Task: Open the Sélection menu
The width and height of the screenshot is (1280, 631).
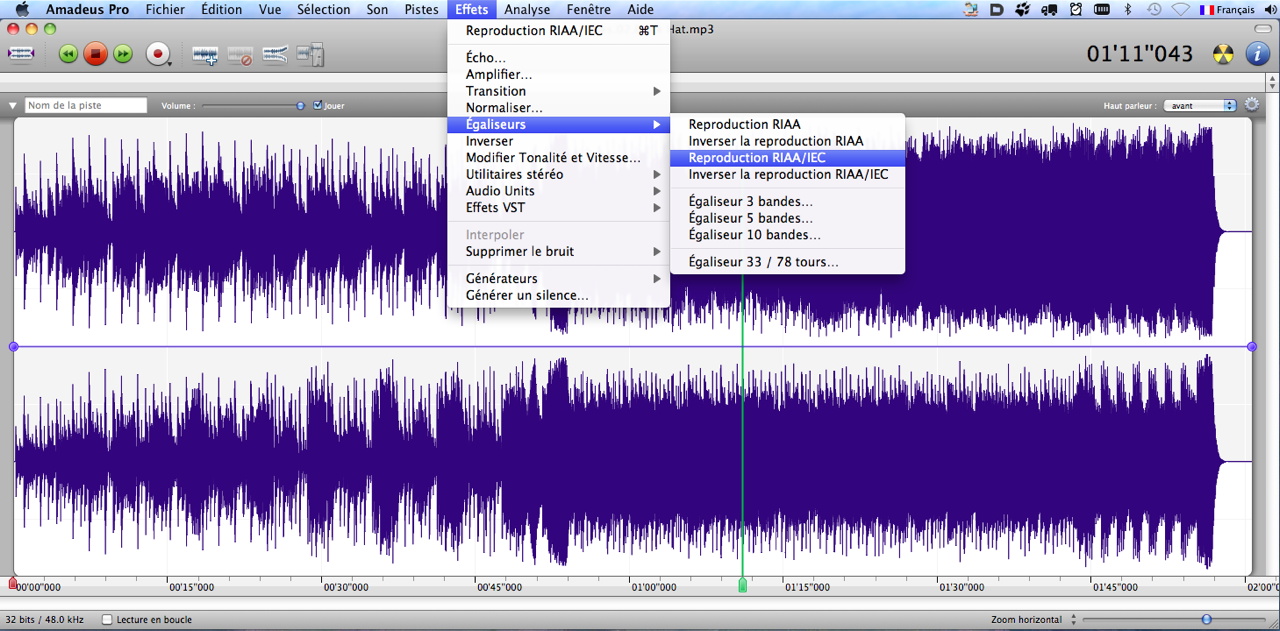Action: pos(324,9)
